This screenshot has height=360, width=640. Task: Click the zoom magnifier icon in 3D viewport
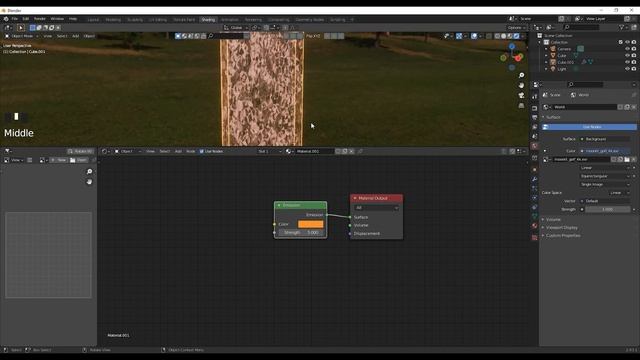click(x=521, y=76)
